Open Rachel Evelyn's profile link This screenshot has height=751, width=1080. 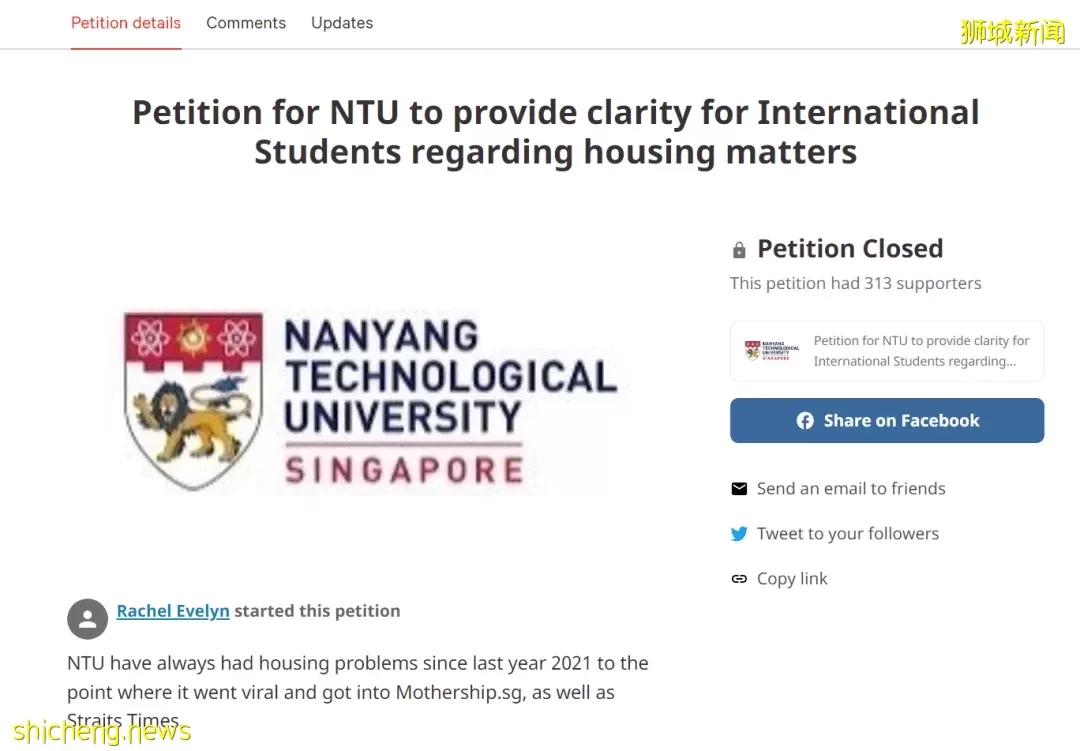click(x=173, y=611)
